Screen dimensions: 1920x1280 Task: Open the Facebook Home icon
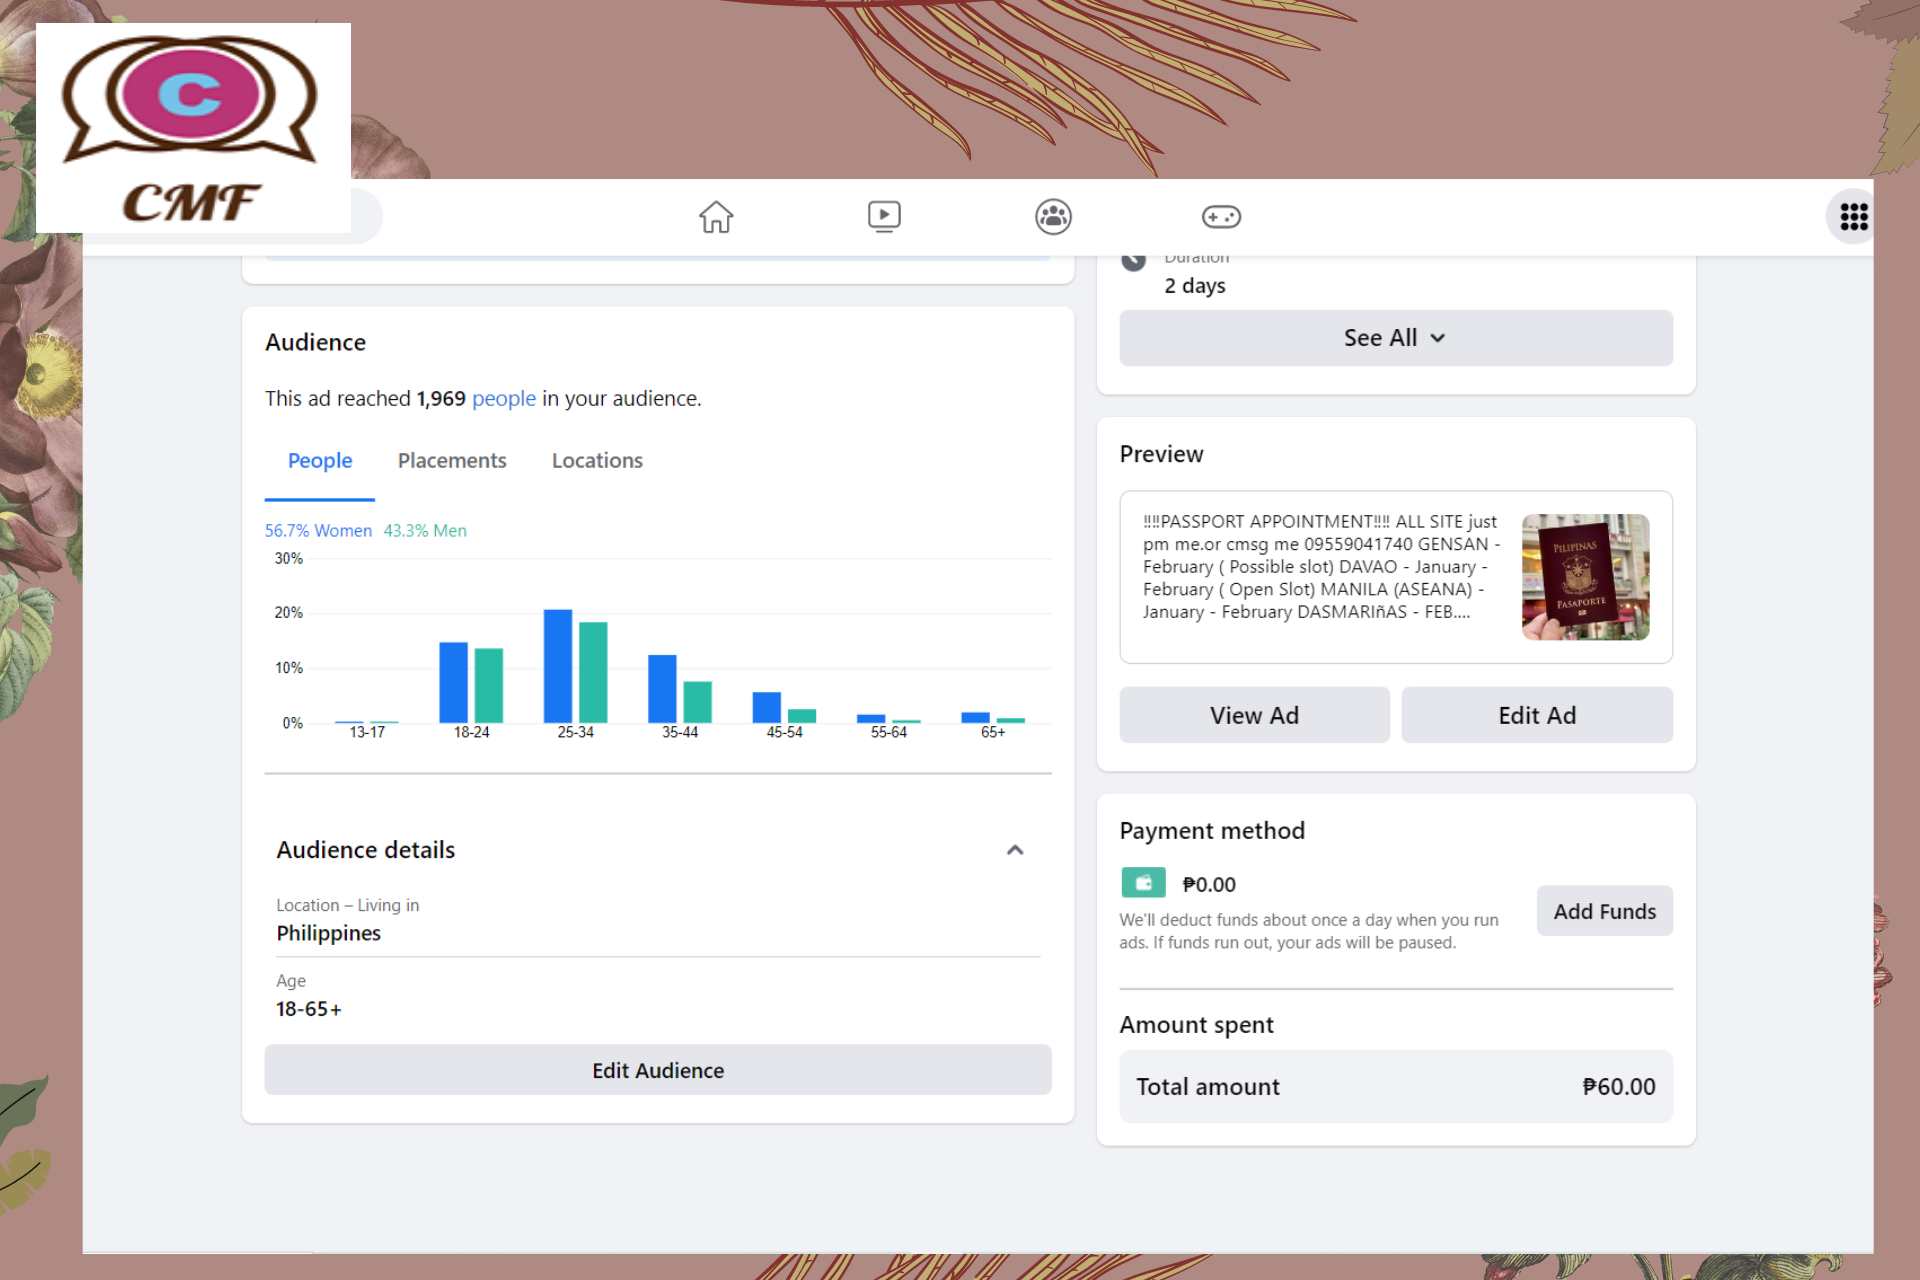coord(716,216)
